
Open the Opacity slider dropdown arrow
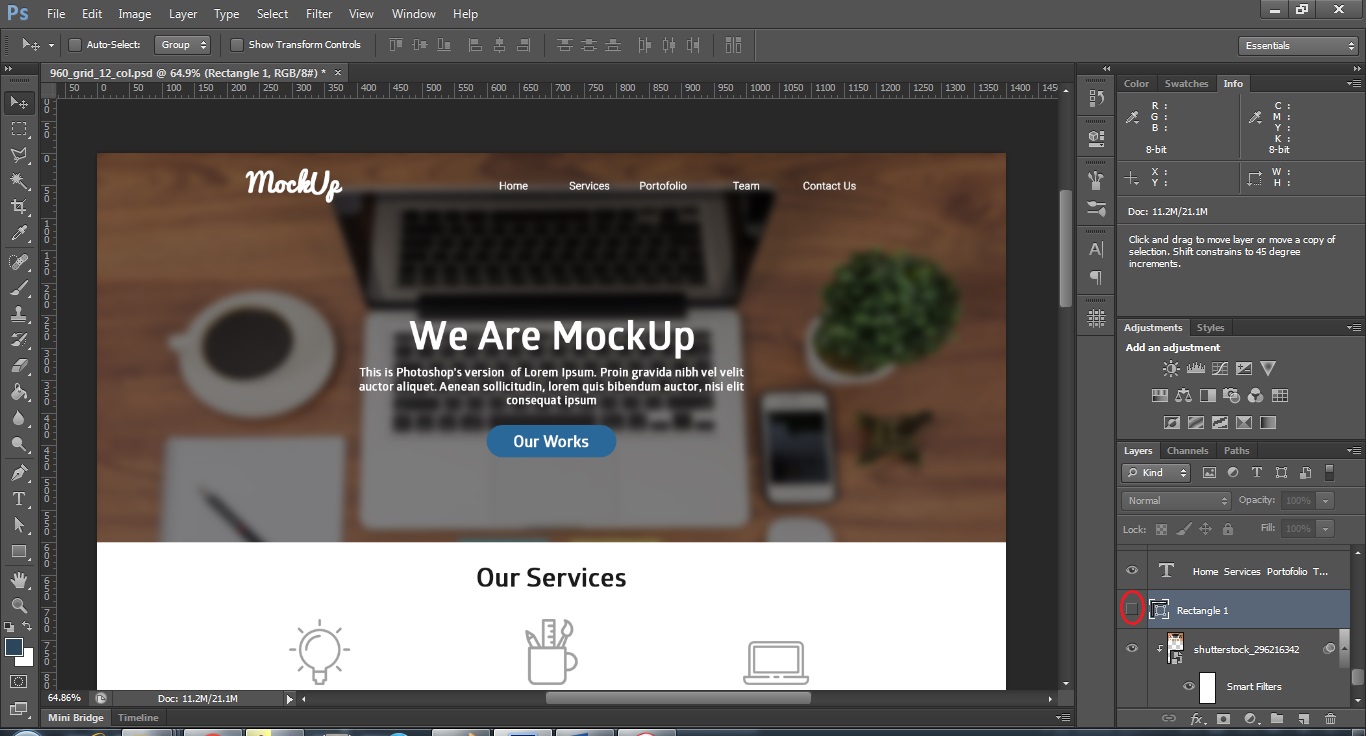[x=1326, y=501]
